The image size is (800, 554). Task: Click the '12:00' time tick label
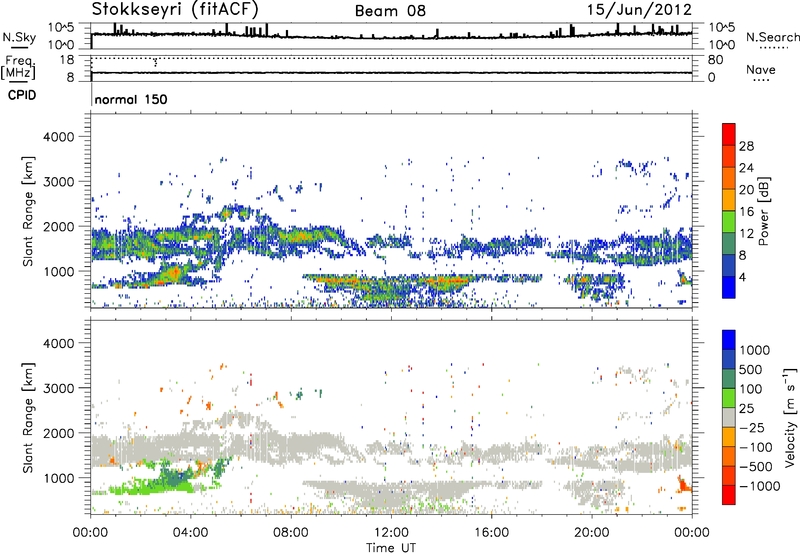pos(391,533)
